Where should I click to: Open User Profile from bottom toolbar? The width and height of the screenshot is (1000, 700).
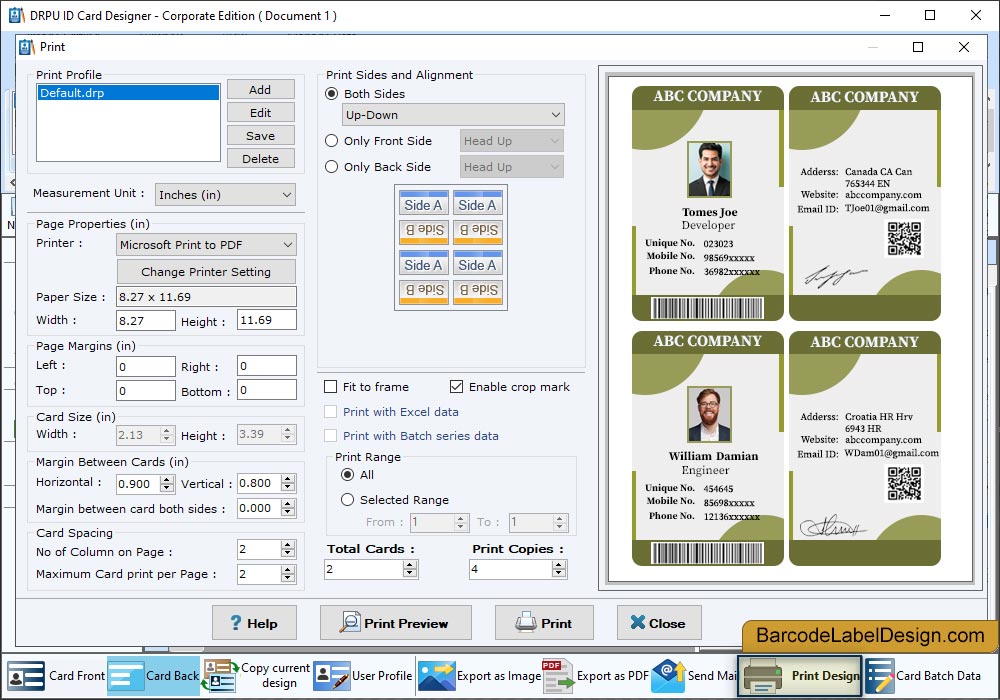coord(363,676)
